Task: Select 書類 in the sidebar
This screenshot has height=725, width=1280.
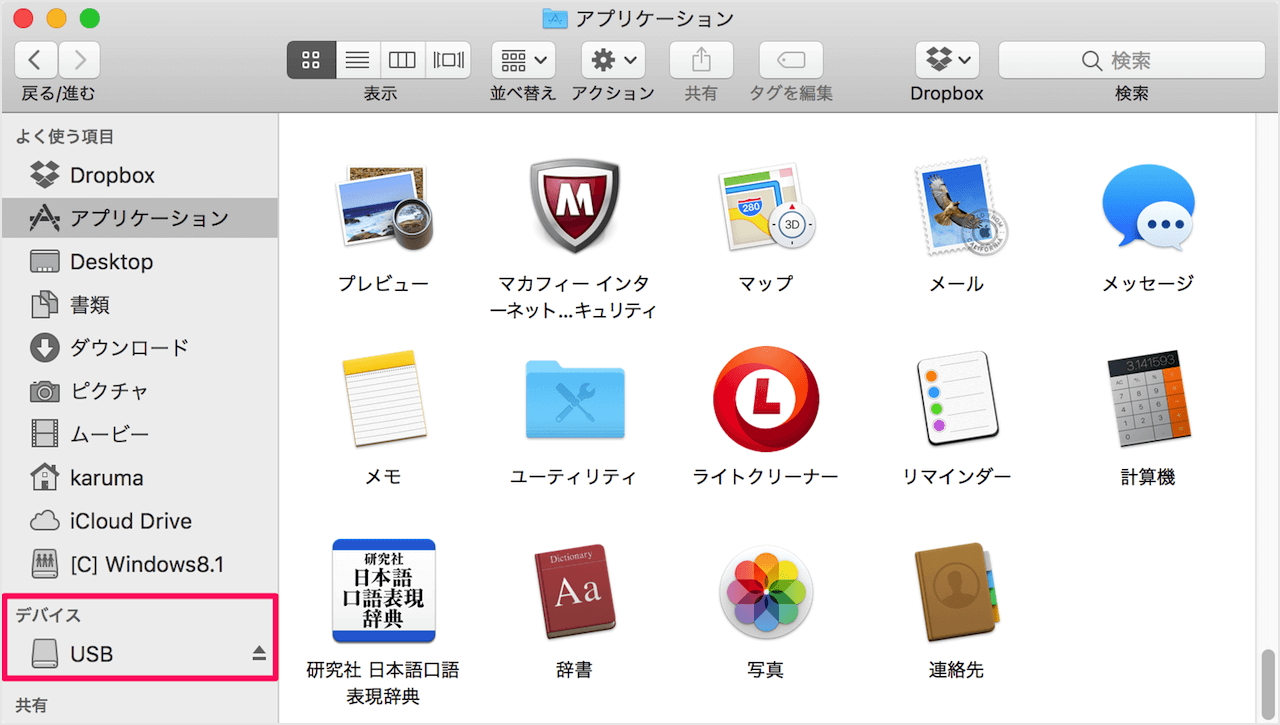Action: [x=139, y=305]
